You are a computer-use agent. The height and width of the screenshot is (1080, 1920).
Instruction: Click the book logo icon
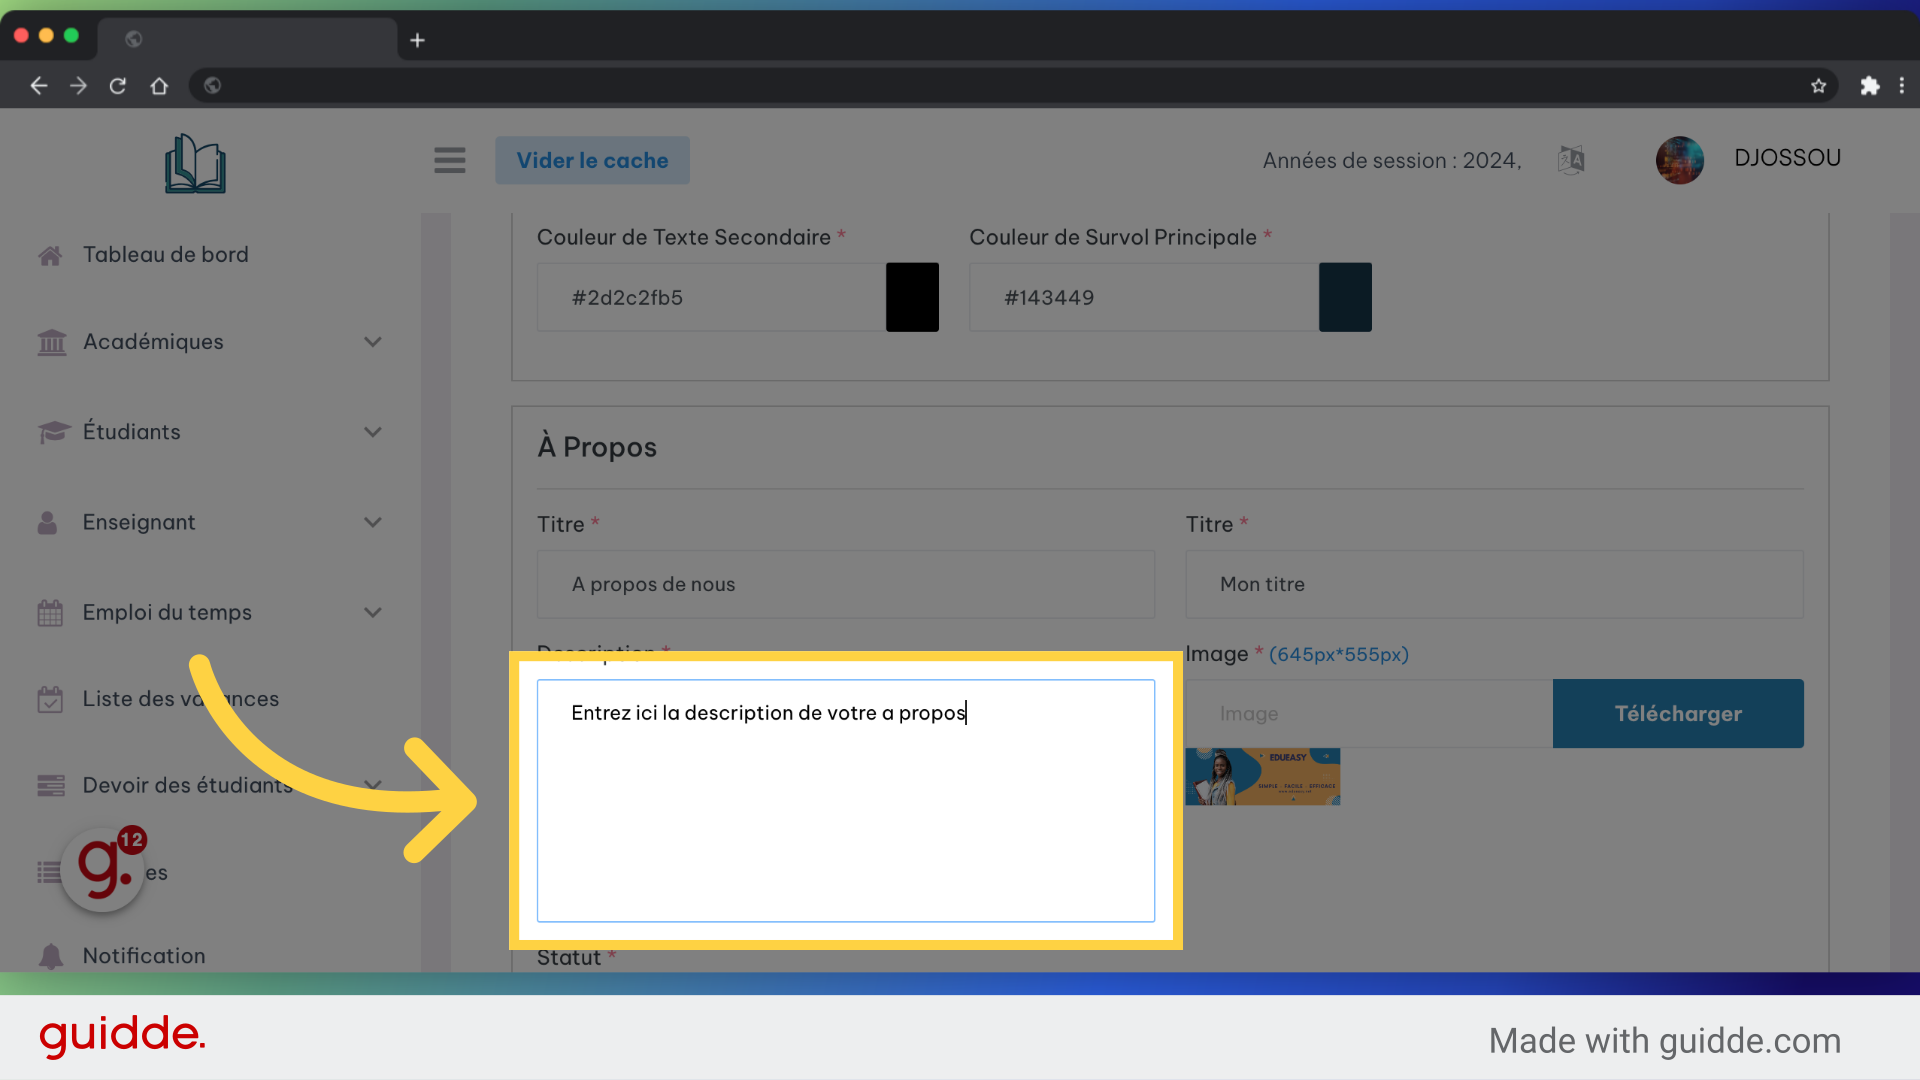point(195,164)
